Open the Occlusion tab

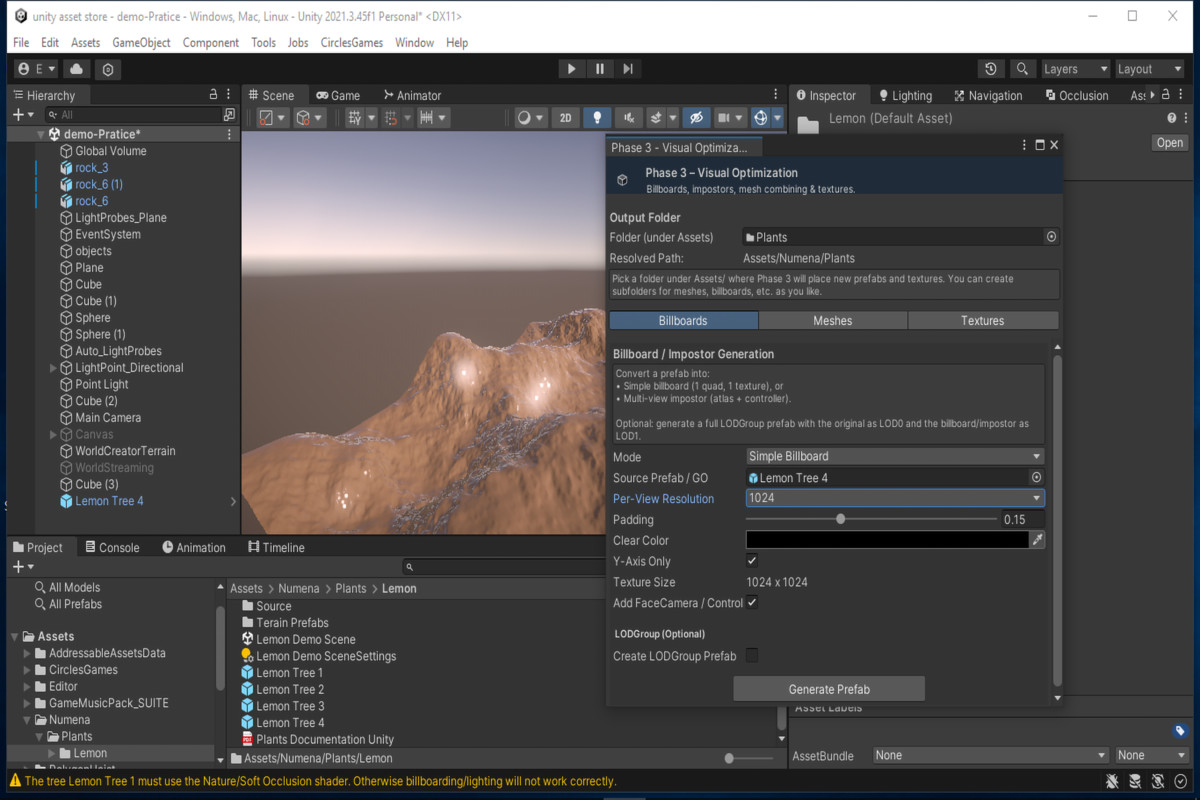pyautogui.click(x=1076, y=95)
